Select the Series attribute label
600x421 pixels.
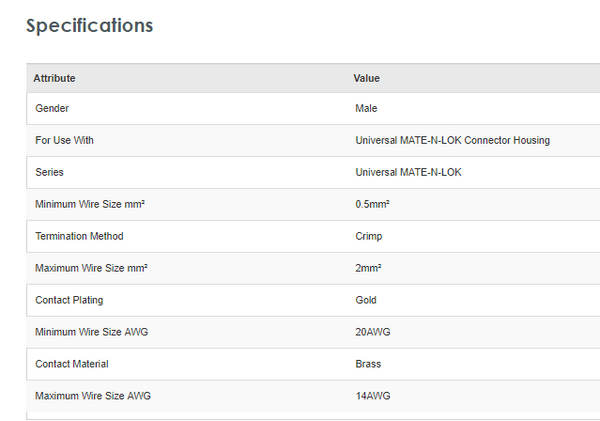(49, 172)
